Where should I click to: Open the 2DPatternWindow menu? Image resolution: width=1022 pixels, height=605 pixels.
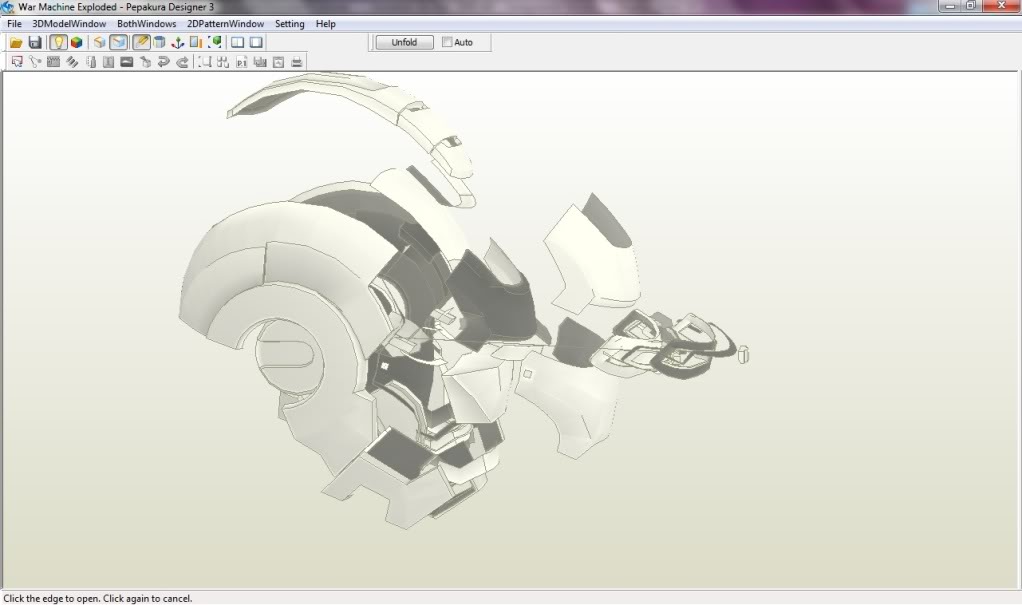pos(226,24)
